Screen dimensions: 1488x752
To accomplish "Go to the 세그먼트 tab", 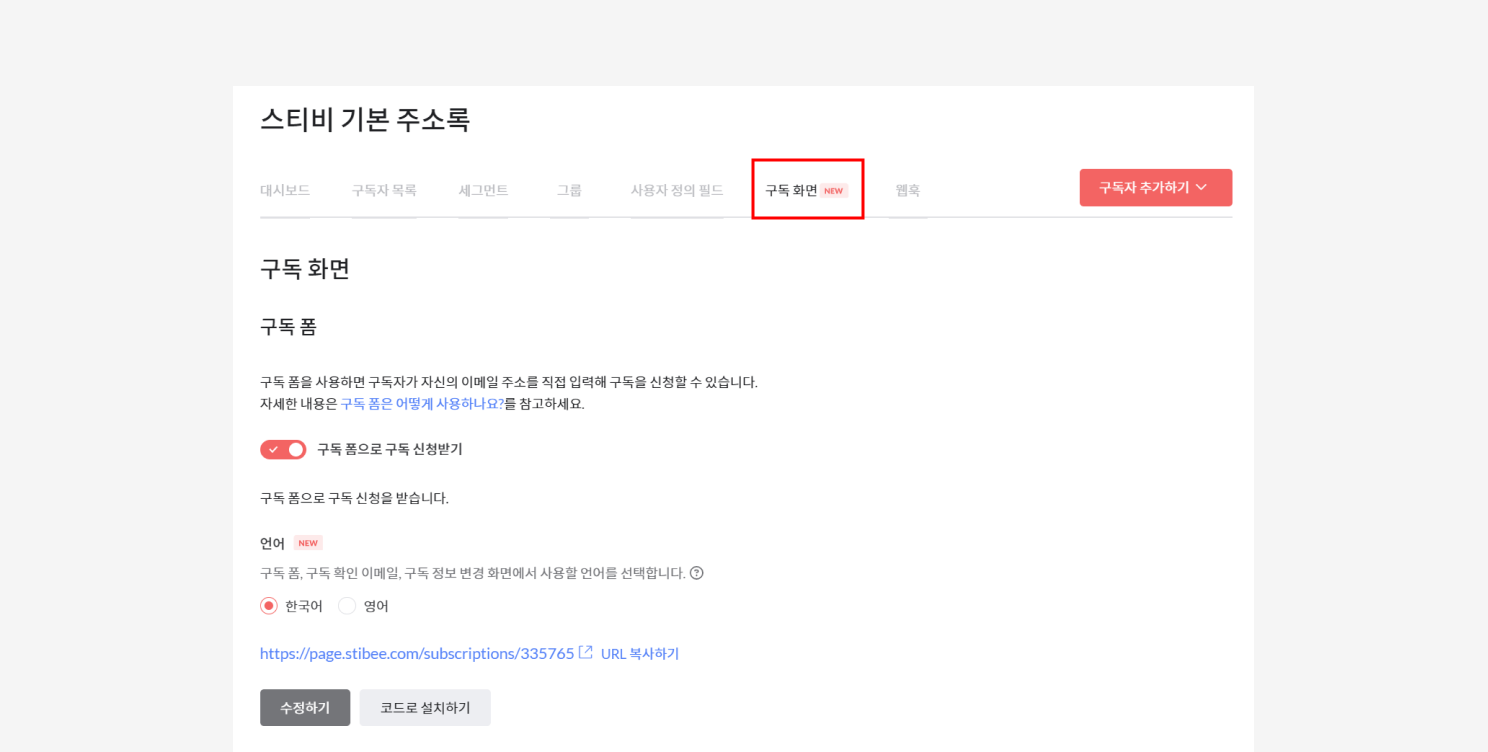I will pos(483,190).
